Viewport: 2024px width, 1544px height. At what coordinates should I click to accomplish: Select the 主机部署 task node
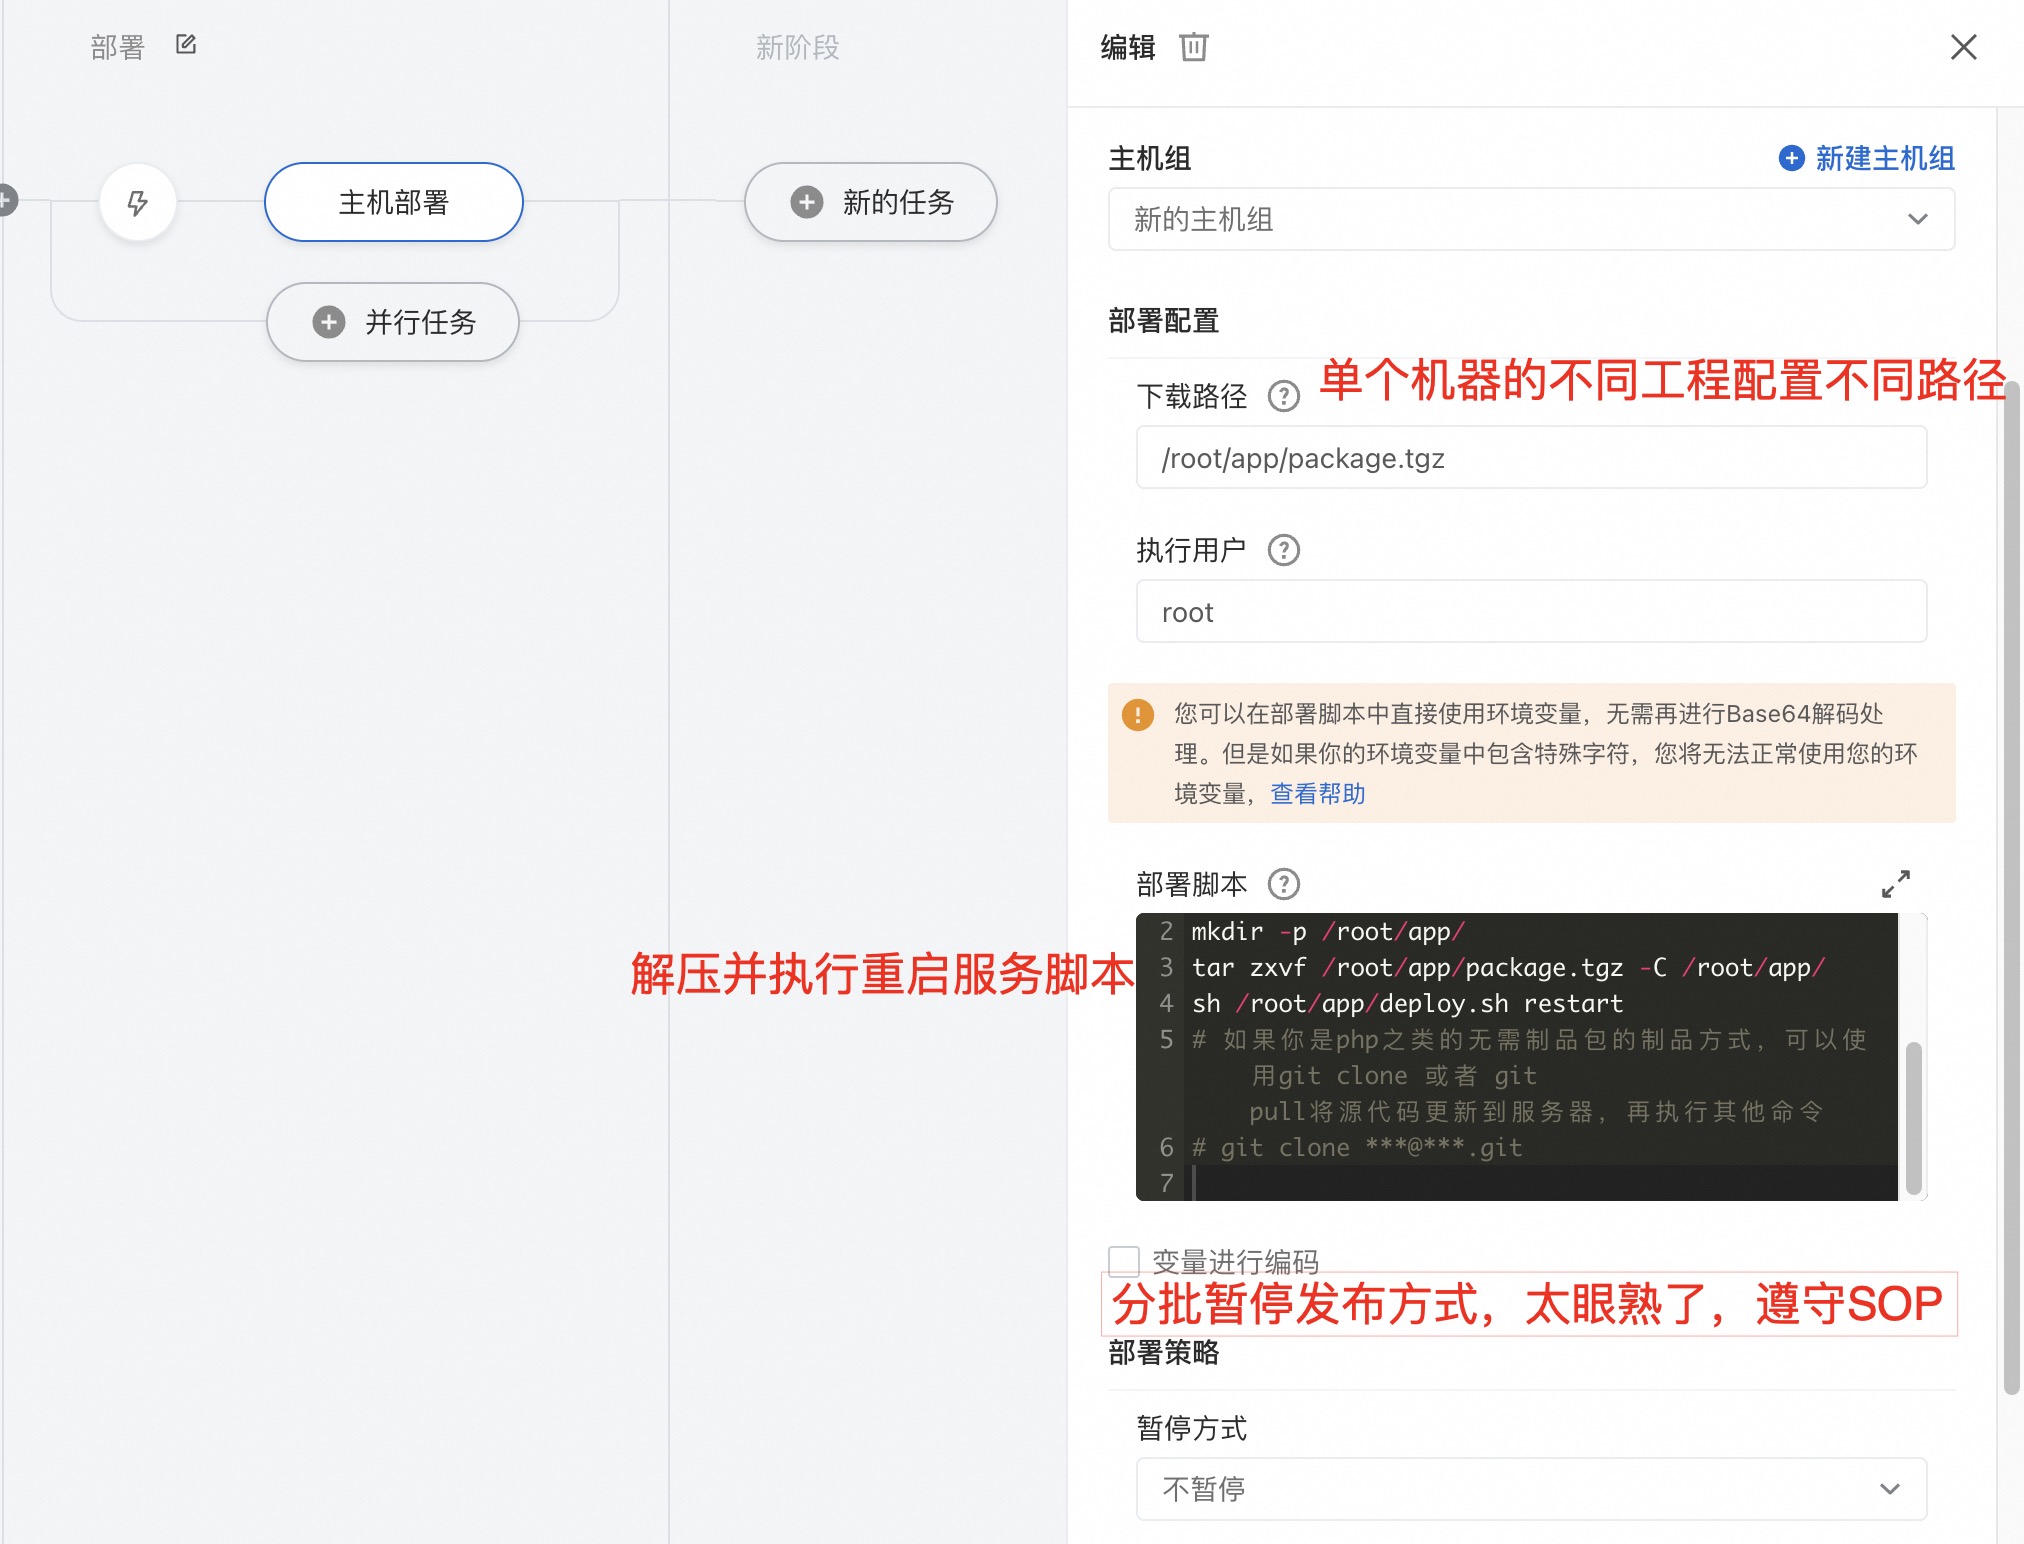click(x=394, y=202)
